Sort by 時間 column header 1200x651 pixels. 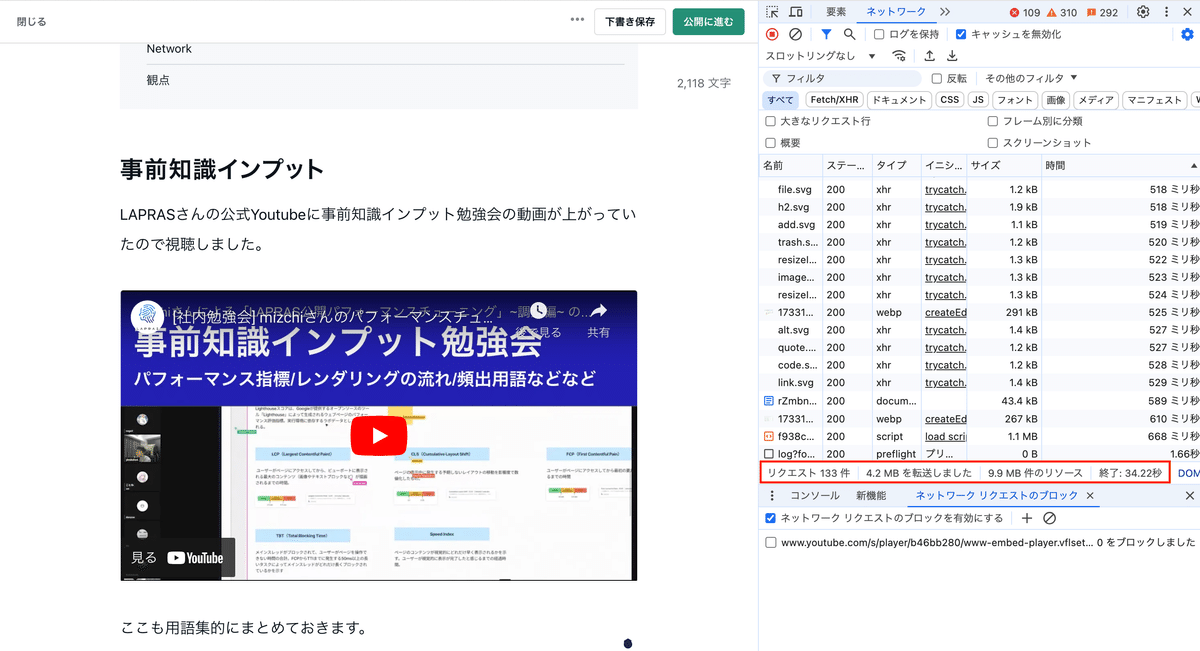coord(1120,165)
